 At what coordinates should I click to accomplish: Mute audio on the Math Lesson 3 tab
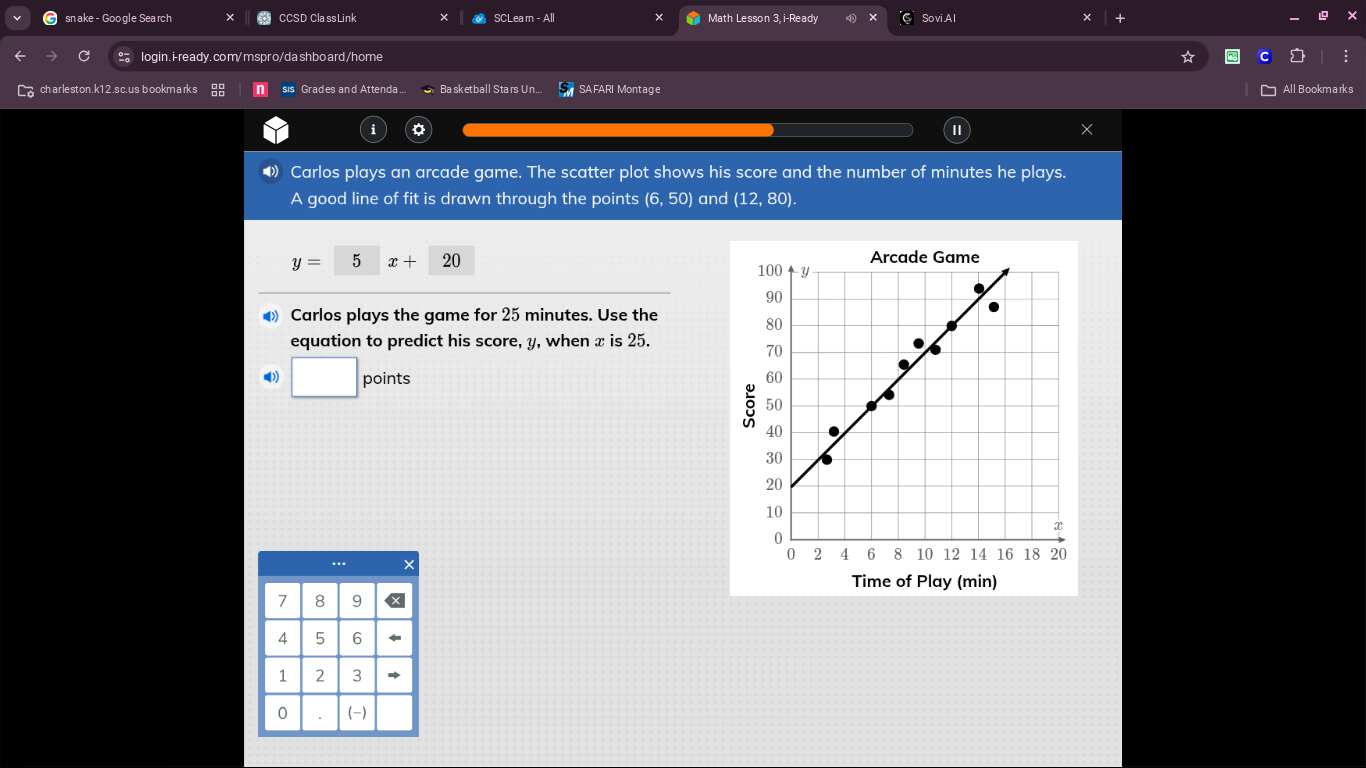coord(851,17)
